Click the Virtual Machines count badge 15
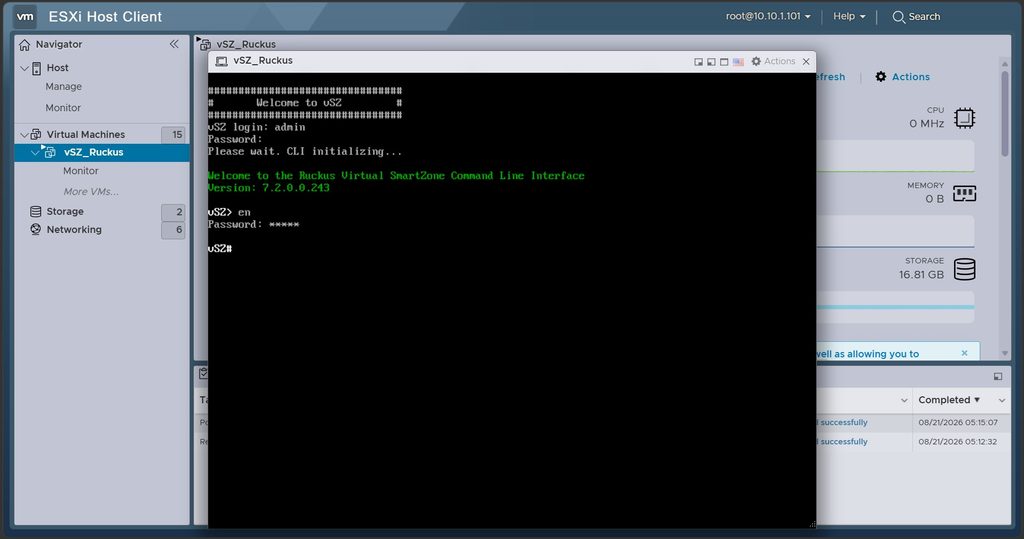 tap(174, 135)
